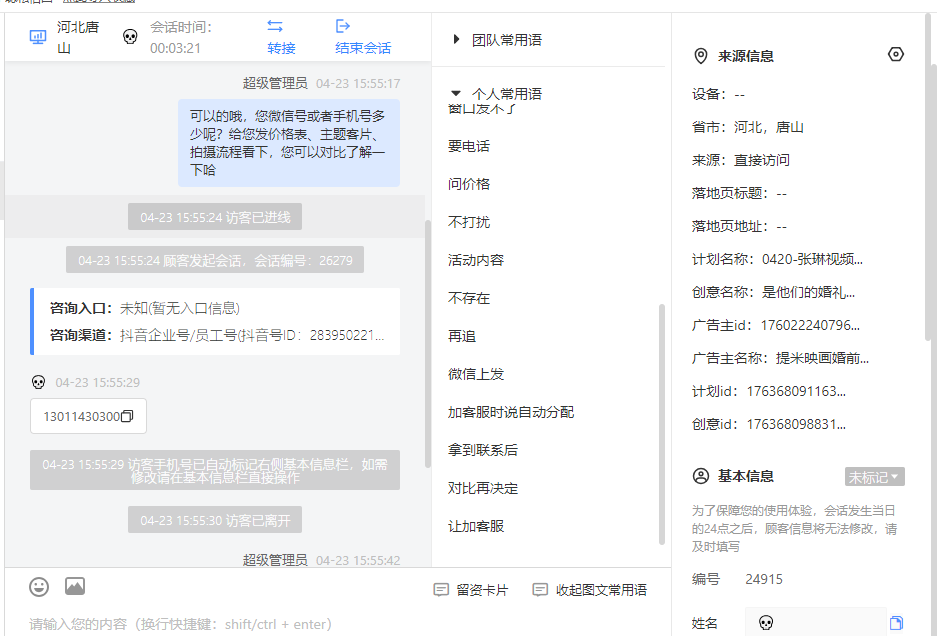
Task: Click the phone number 13011430300 in the chat
Action: pos(81,417)
